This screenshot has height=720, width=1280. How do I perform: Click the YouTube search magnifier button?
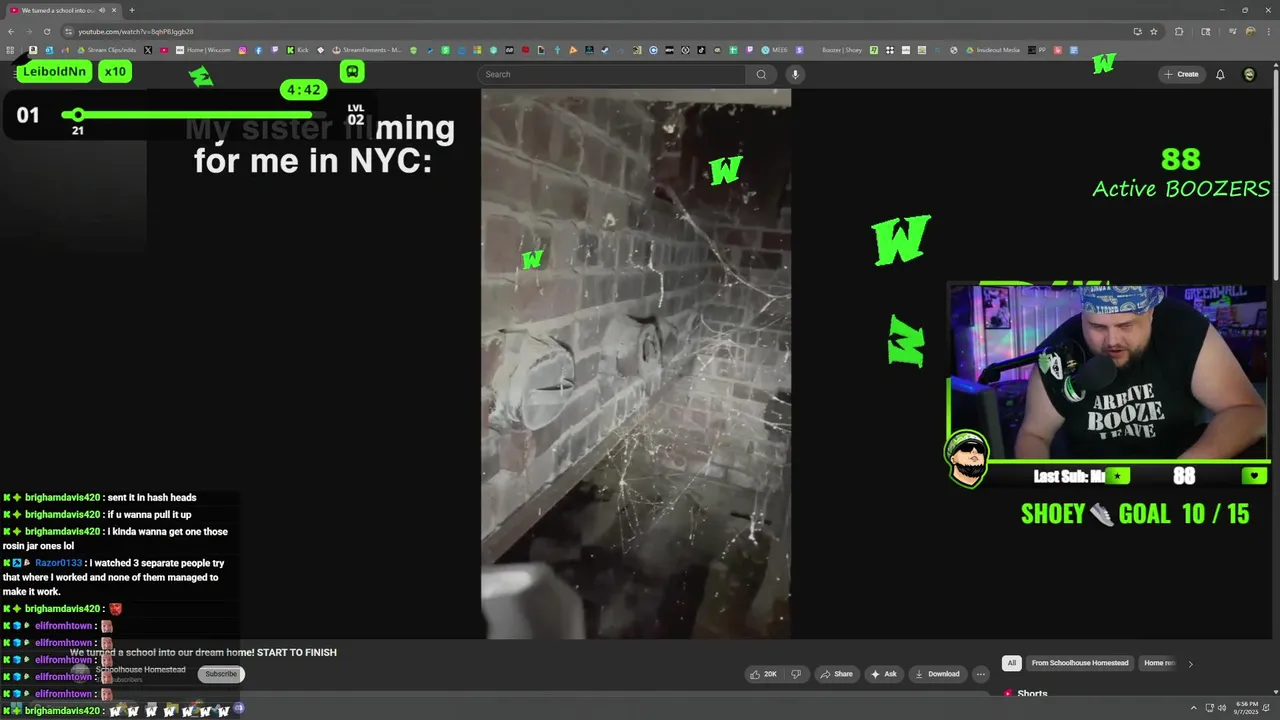point(761,74)
